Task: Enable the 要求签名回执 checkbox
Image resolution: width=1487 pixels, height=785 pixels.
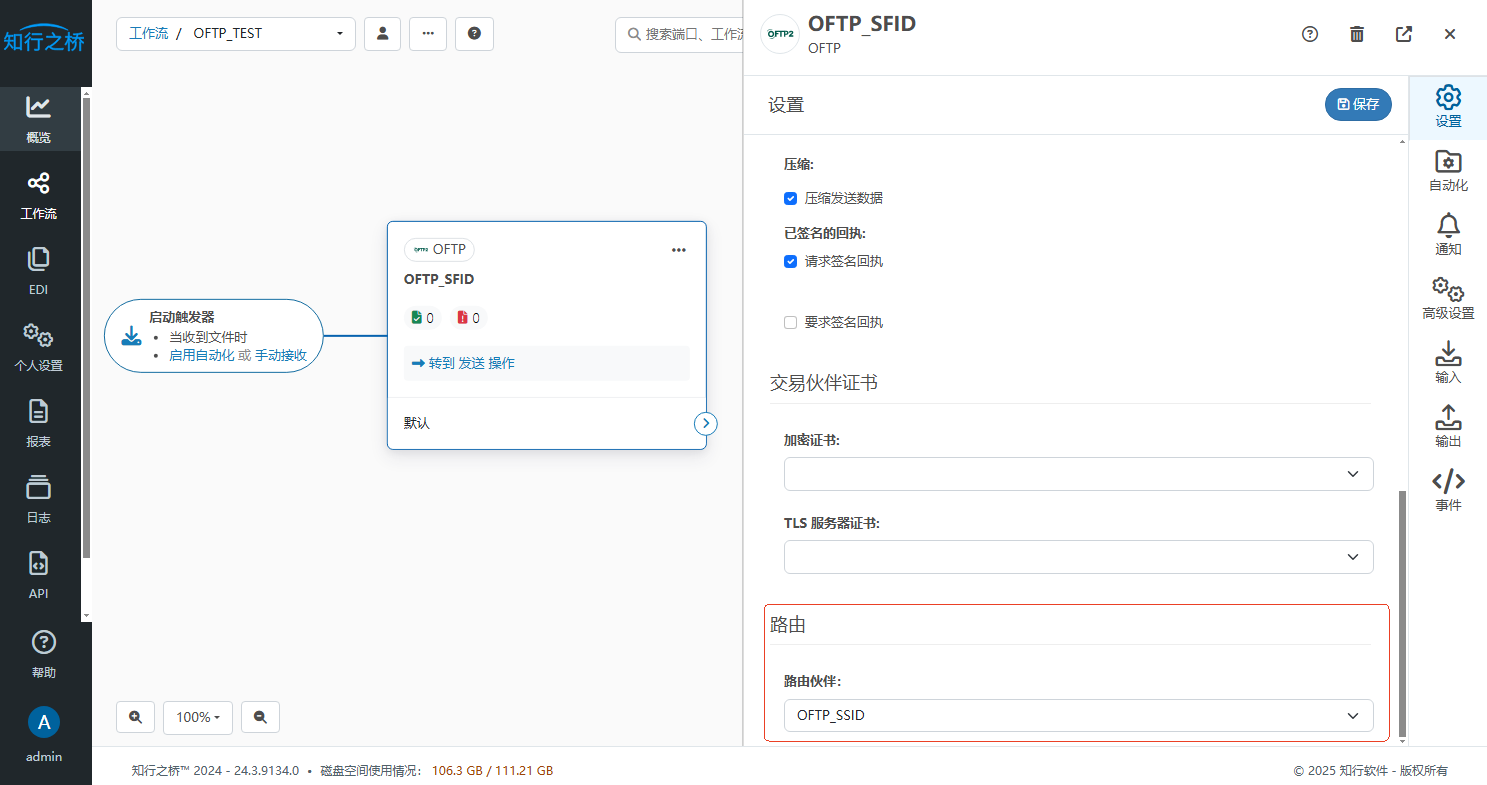Action: 790,322
